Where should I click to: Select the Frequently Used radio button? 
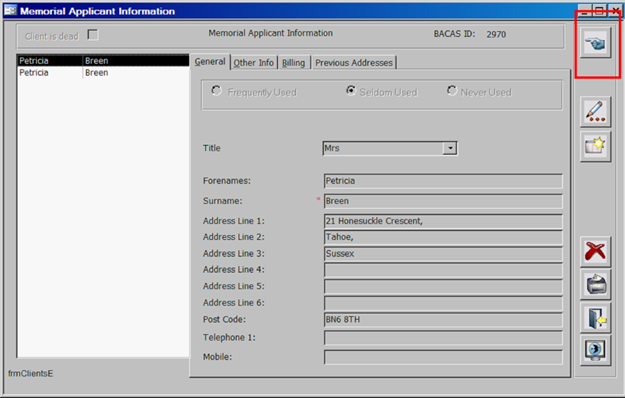(216, 91)
